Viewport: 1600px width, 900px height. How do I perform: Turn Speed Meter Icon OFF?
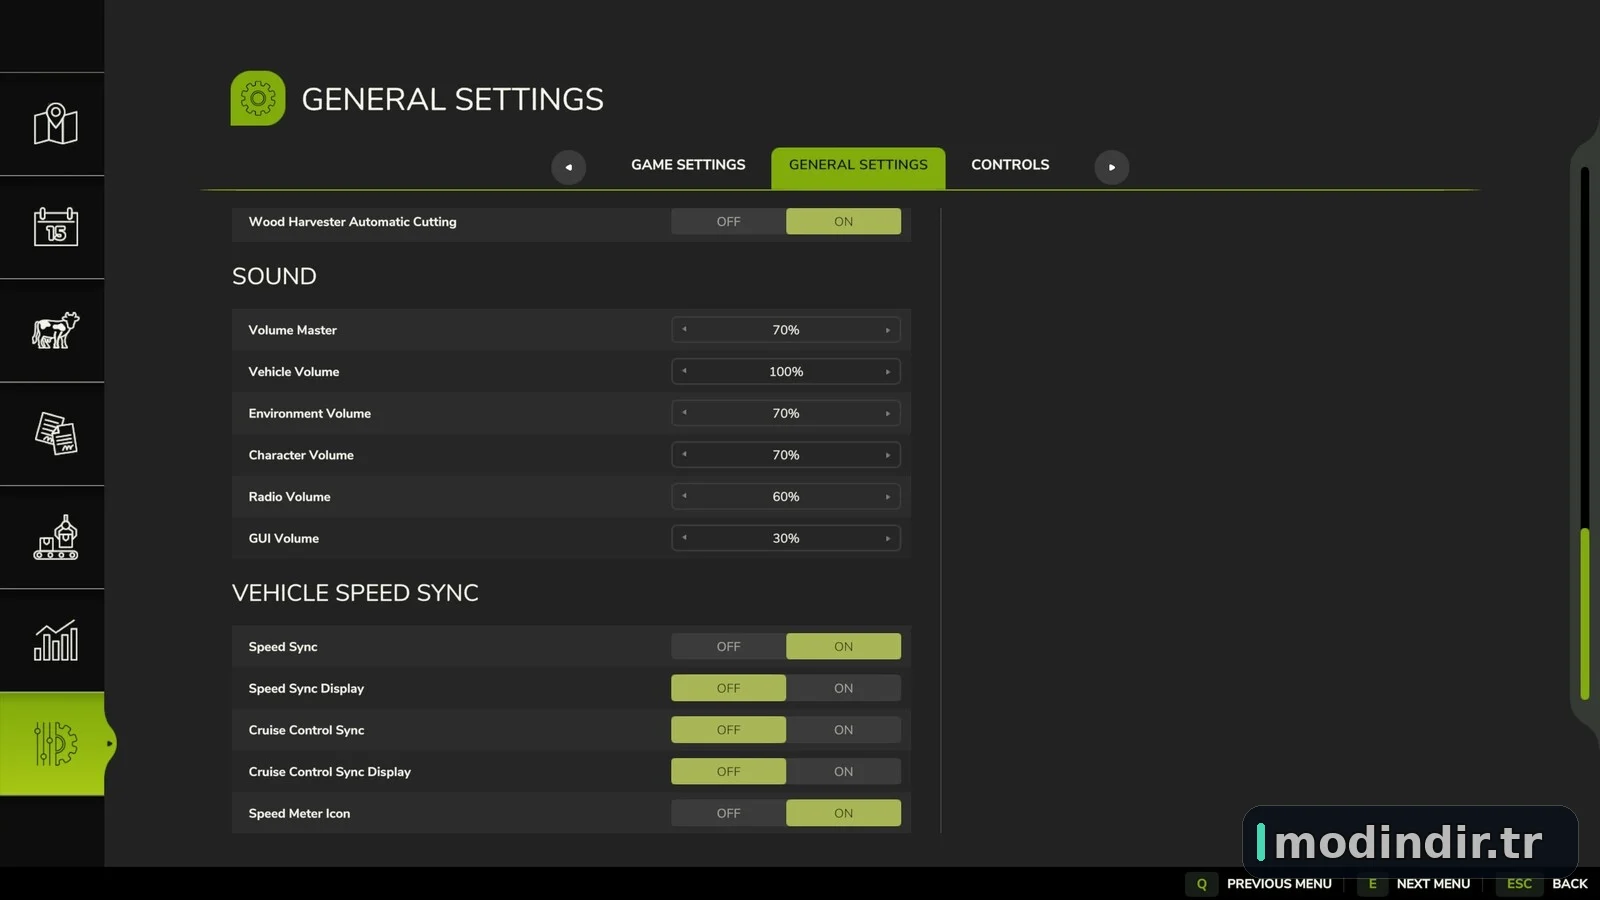click(x=728, y=813)
